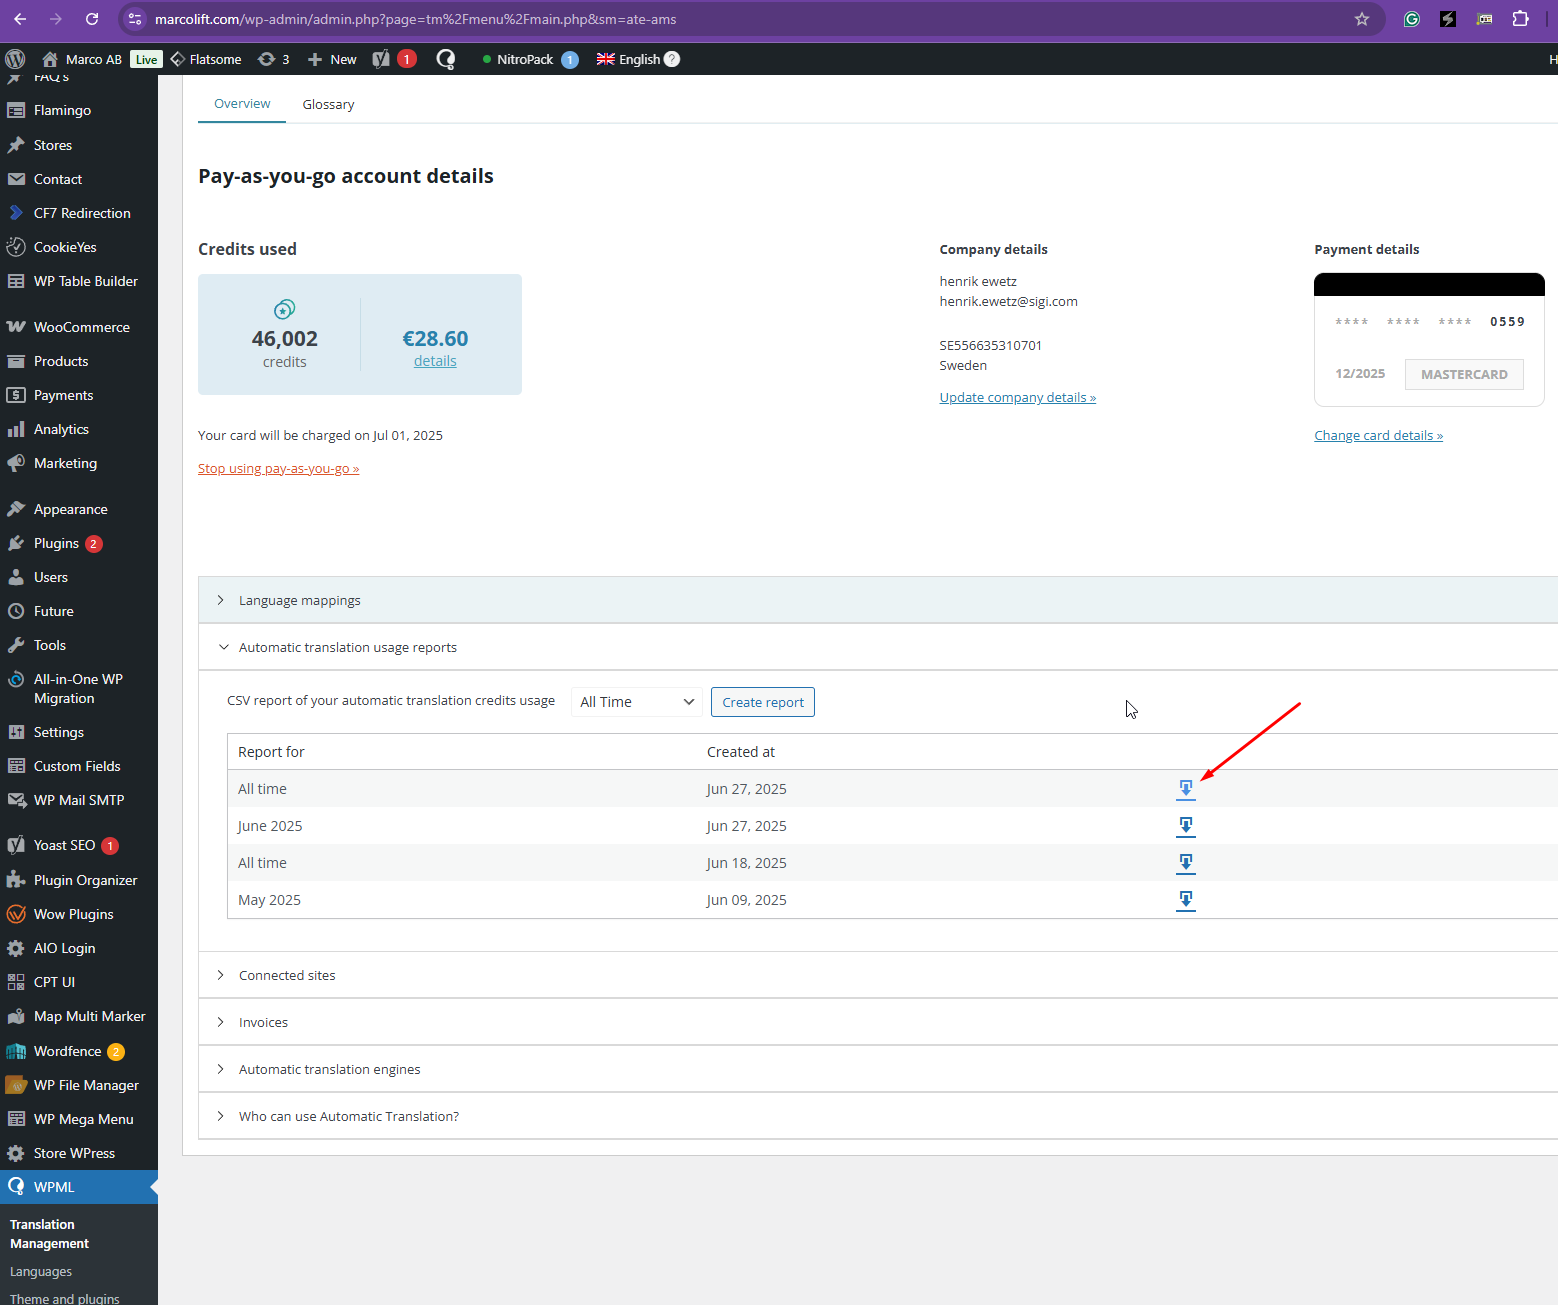The image size is (1558, 1305).
Task: Open the WPML icon in top admin bar
Action: pyautogui.click(x=446, y=59)
